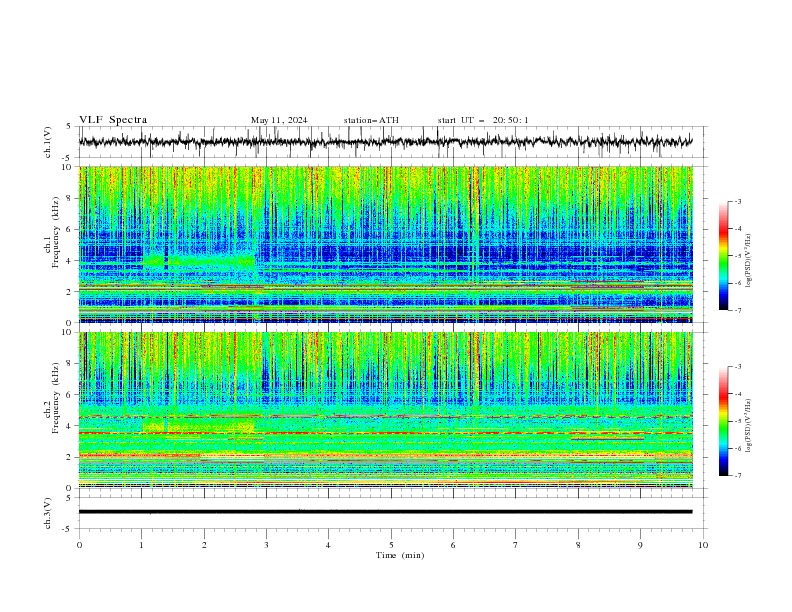The image size is (792, 612).
Task: Click time axis tick label '1'
Action: click(x=141, y=545)
